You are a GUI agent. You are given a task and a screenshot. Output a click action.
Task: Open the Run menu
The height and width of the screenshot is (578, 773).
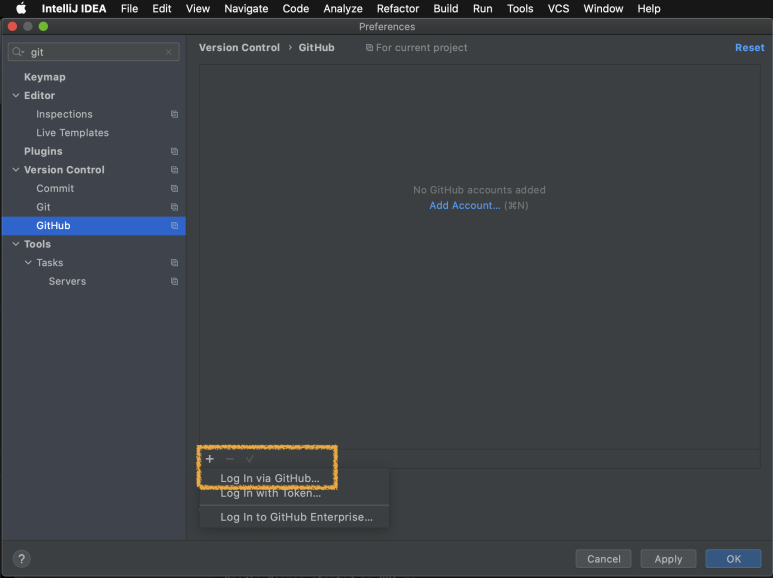point(483,8)
